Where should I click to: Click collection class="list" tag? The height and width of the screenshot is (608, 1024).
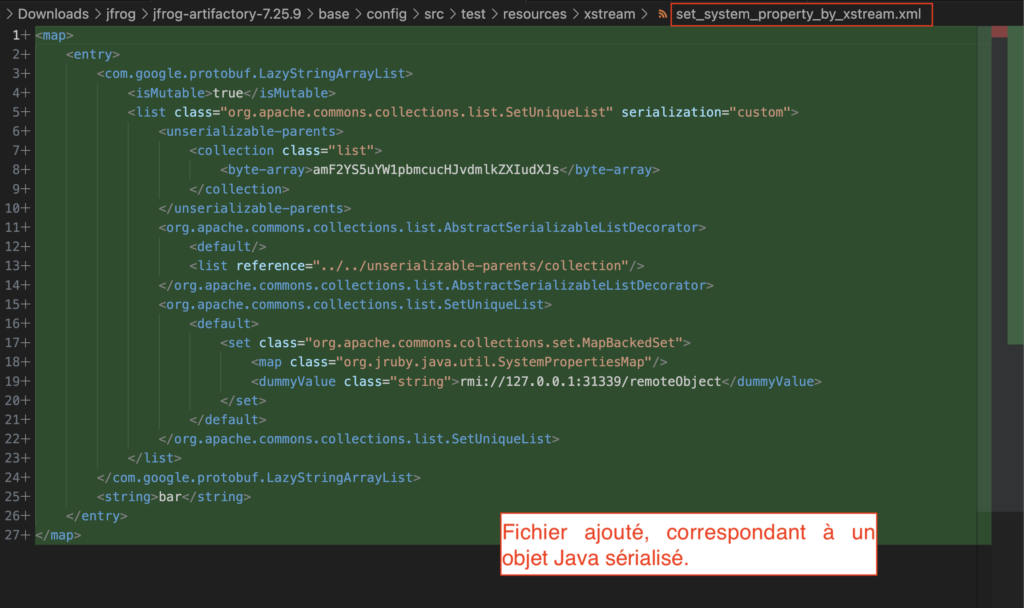[285, 151]
